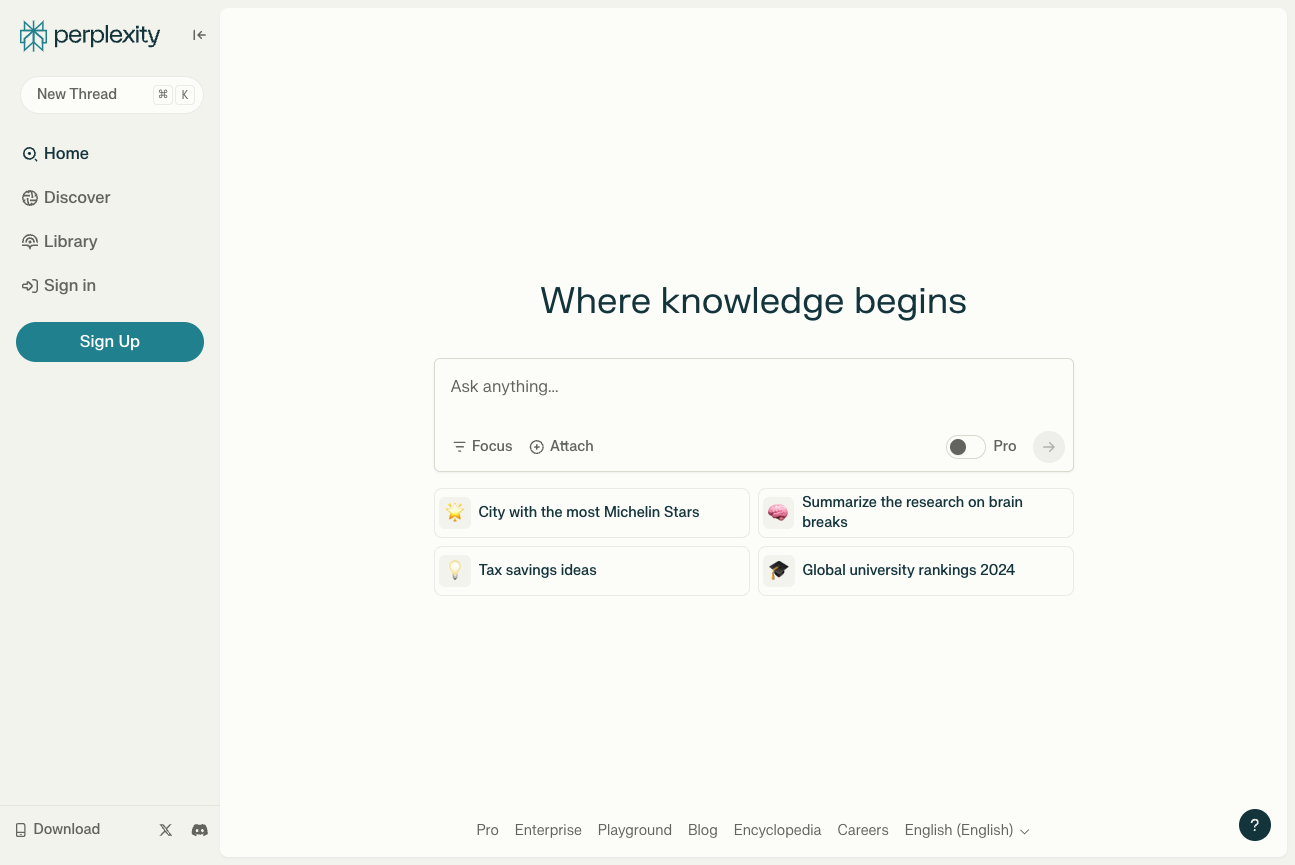Screen dimensions: 1295x865
Task: Open the Pro footer link
Action: (x=487, y=830)
